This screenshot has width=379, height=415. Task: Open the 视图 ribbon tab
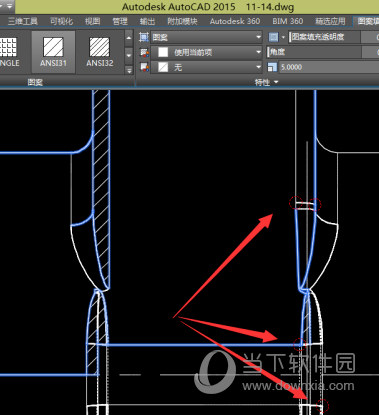click(92, 22)
